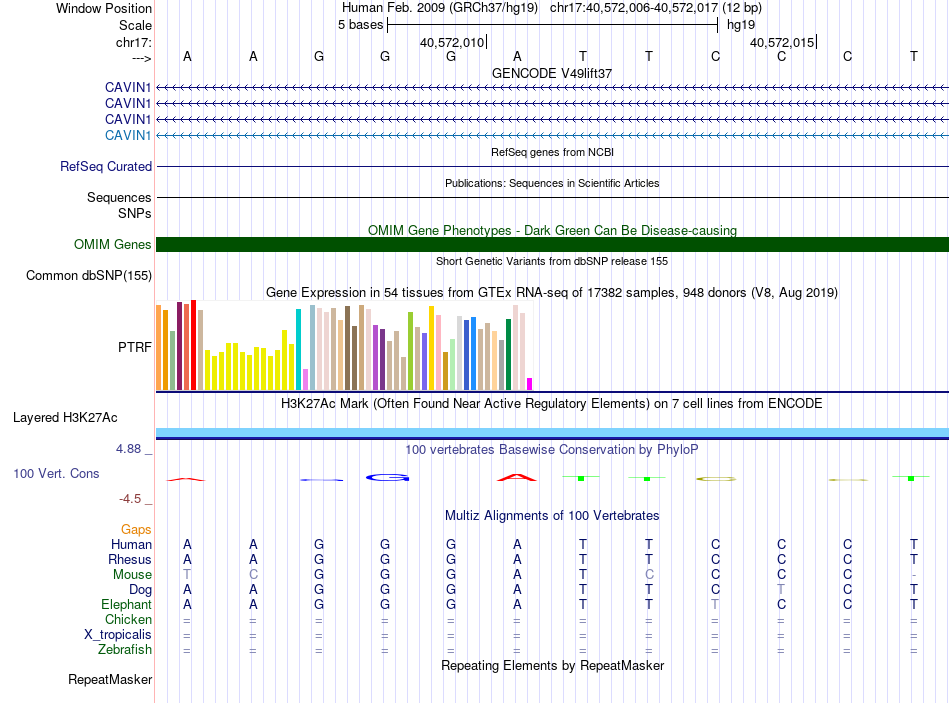
Task: Open the OMIM Genes track label
Action: (113, 244)
